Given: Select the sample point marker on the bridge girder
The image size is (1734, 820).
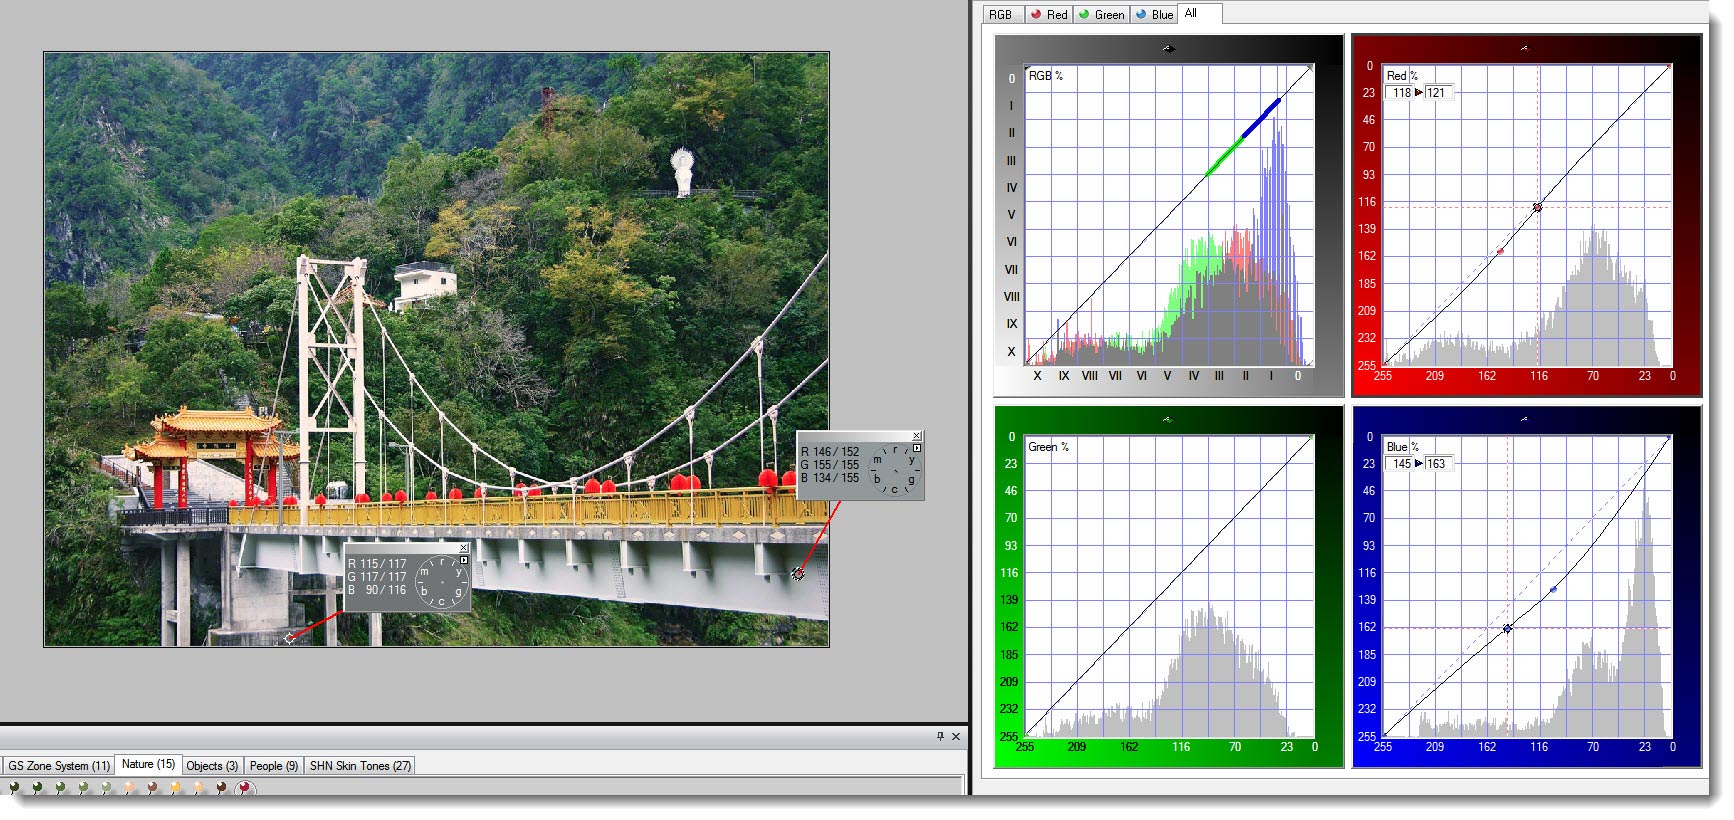Looking at the screenshot, I should [x=797, y=573].
